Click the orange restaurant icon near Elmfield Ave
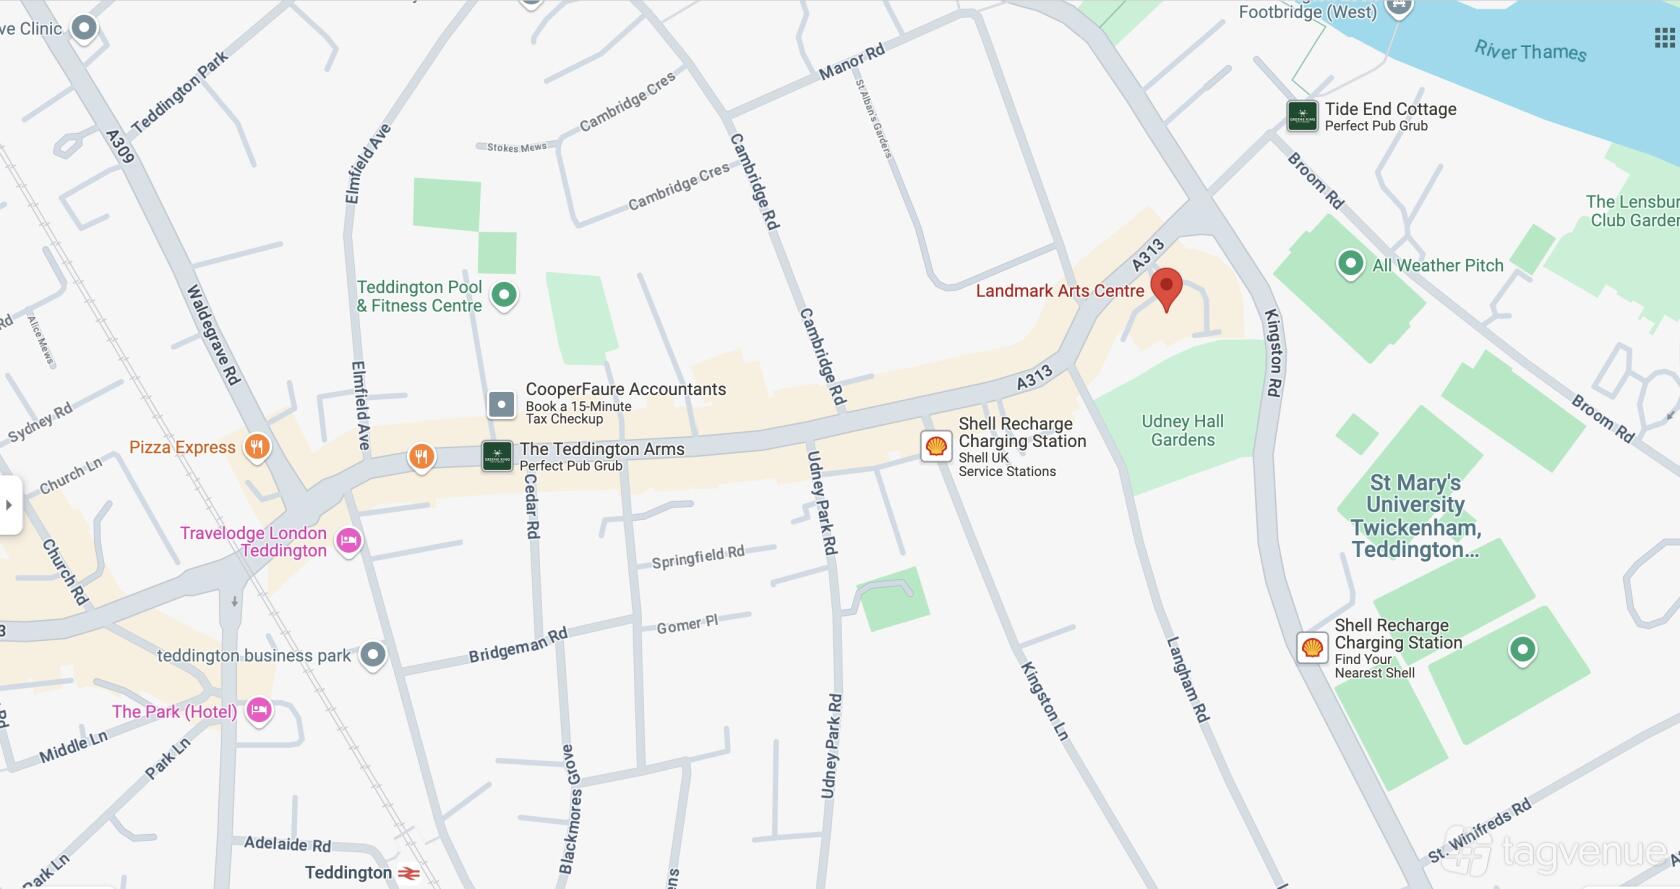 tap(421, 457)
